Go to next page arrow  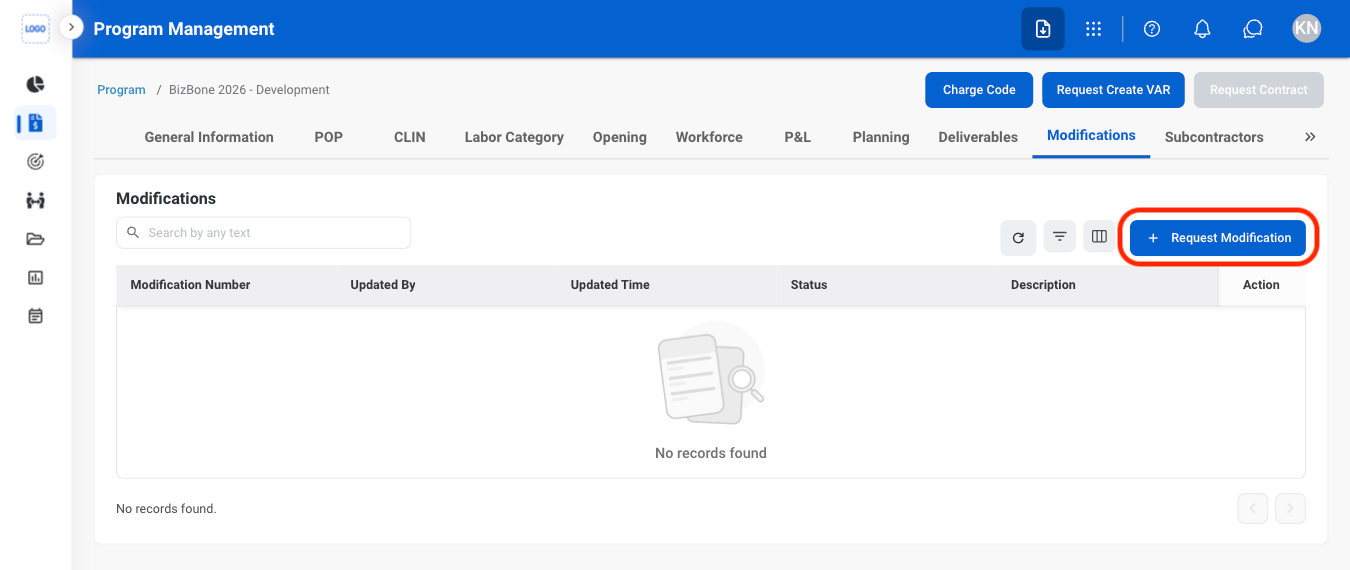coord(1290,509)
